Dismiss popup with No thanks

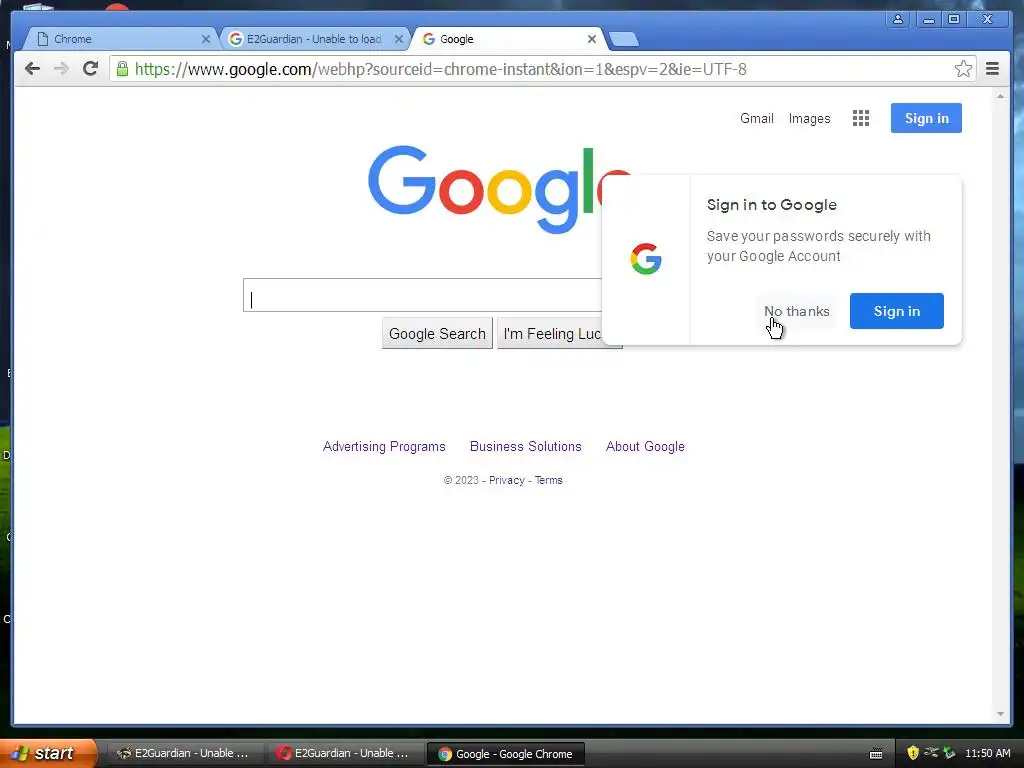point(797,312)
